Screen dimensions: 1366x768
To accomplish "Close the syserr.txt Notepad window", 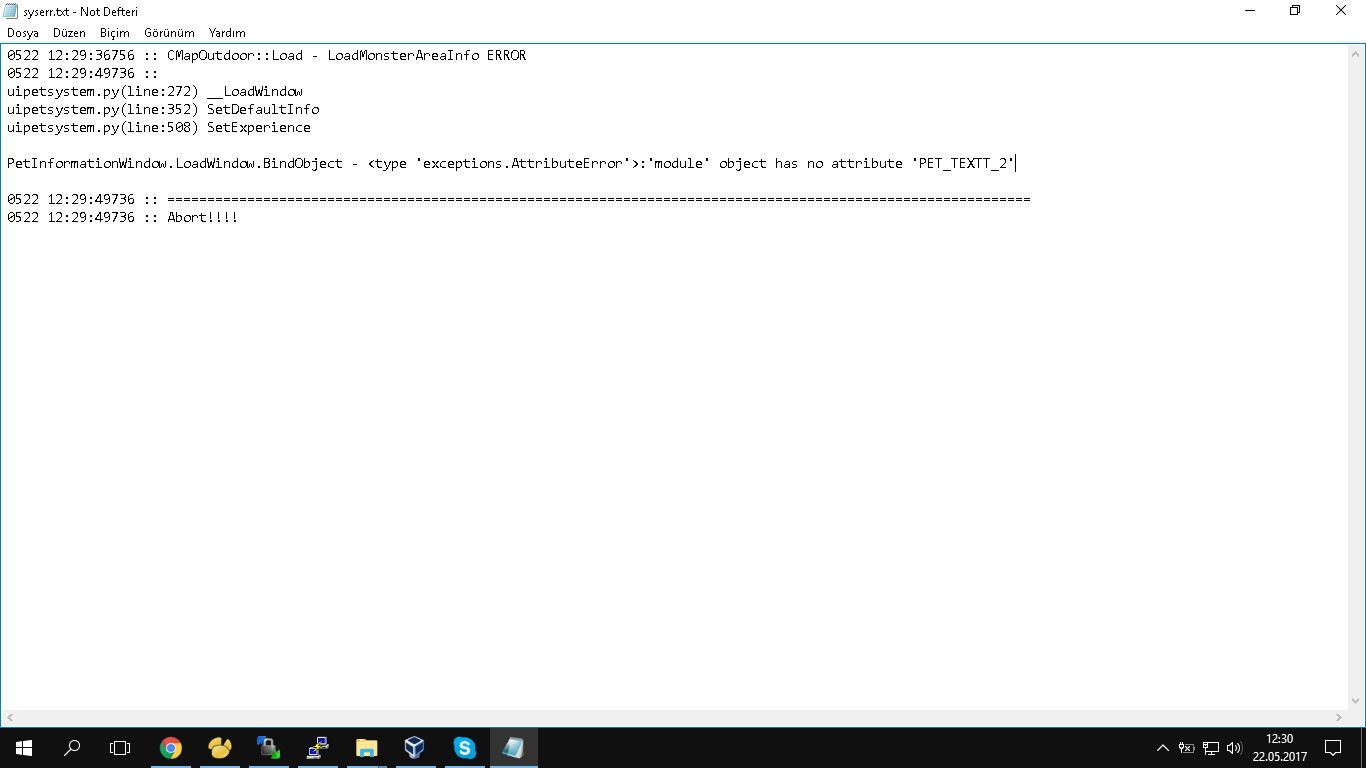I will pyautogui.click(x=1341, y=11).
